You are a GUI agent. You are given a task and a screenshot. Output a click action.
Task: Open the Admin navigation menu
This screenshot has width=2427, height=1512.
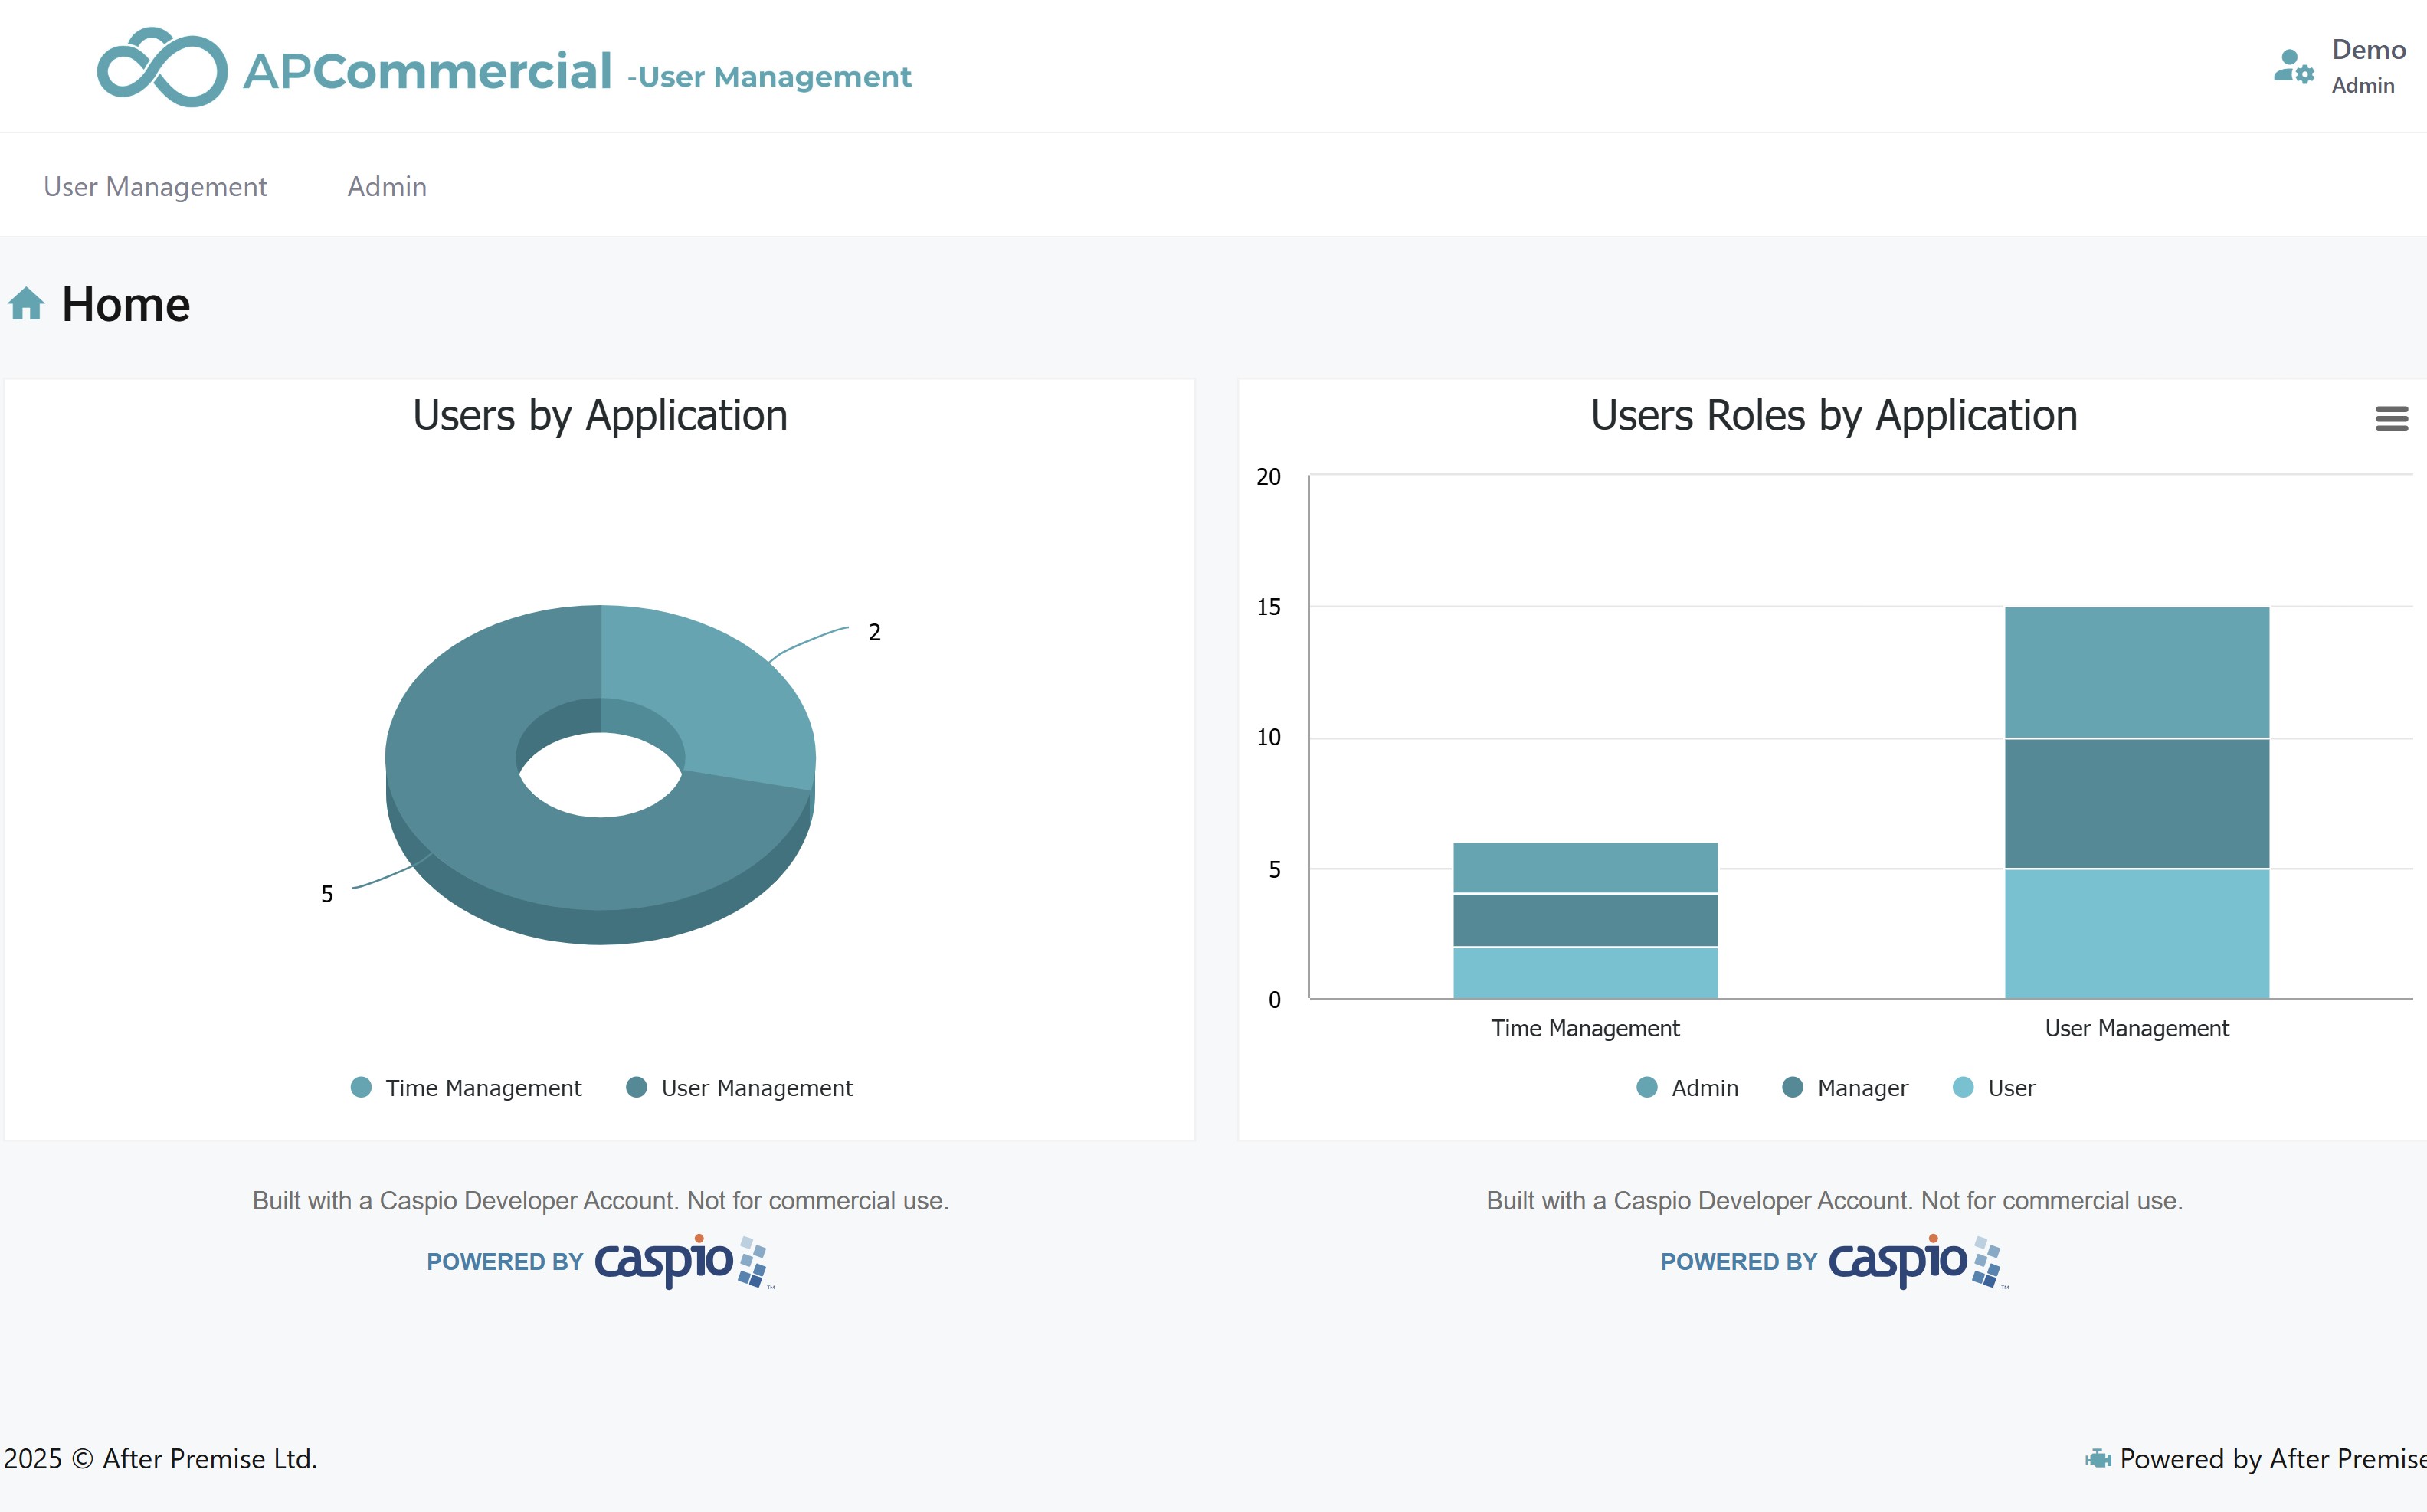[386, 186]
